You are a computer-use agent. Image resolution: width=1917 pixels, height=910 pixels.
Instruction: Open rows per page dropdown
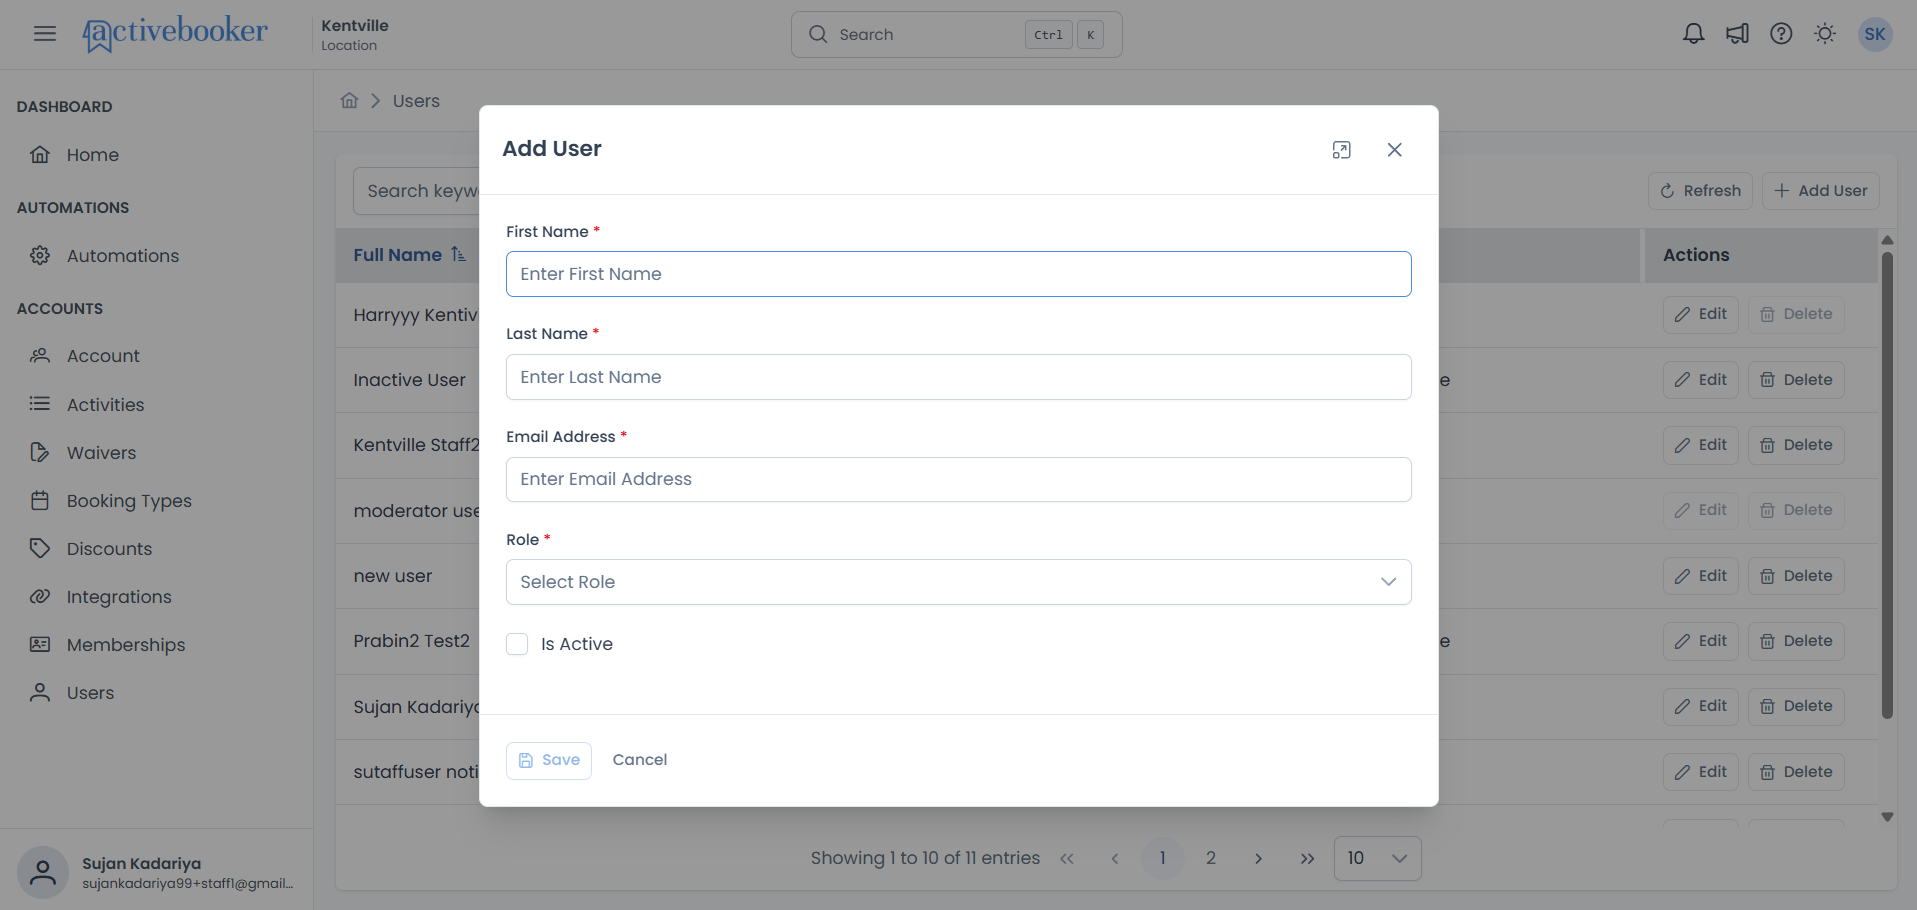click(x=1377, y=858)
